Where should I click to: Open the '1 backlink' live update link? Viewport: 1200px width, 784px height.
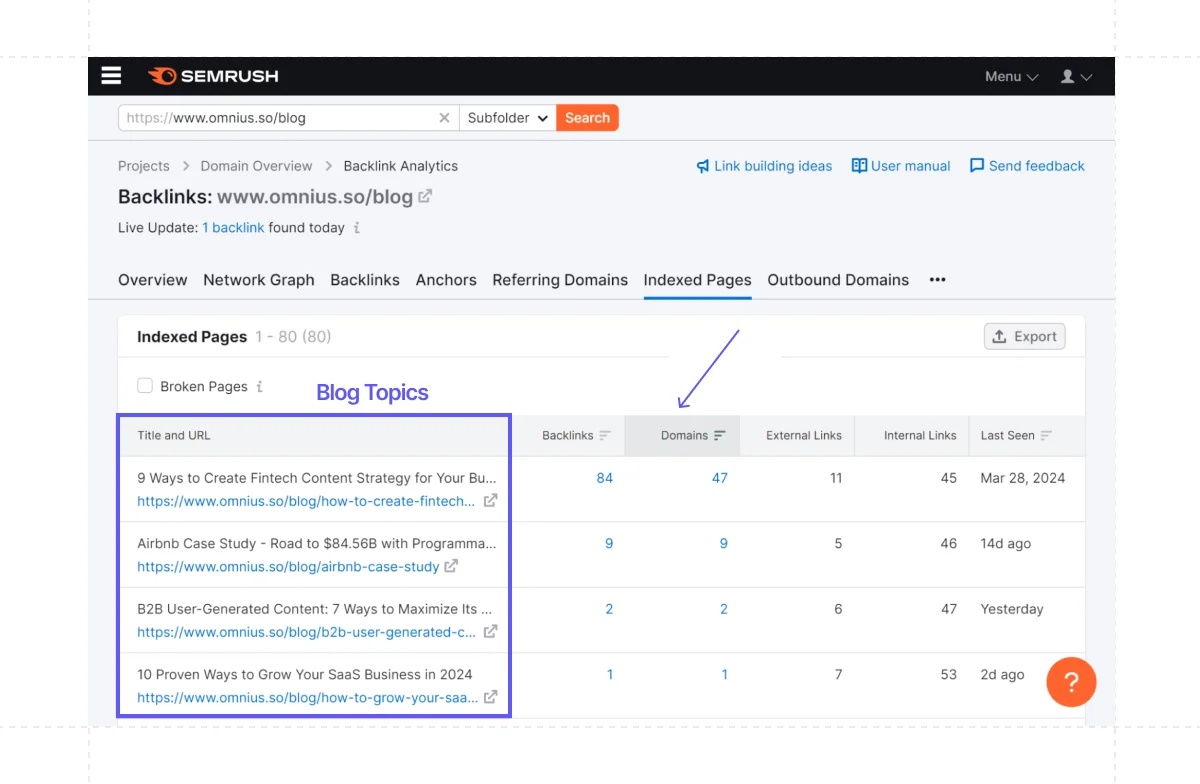(x=233, y=227)
